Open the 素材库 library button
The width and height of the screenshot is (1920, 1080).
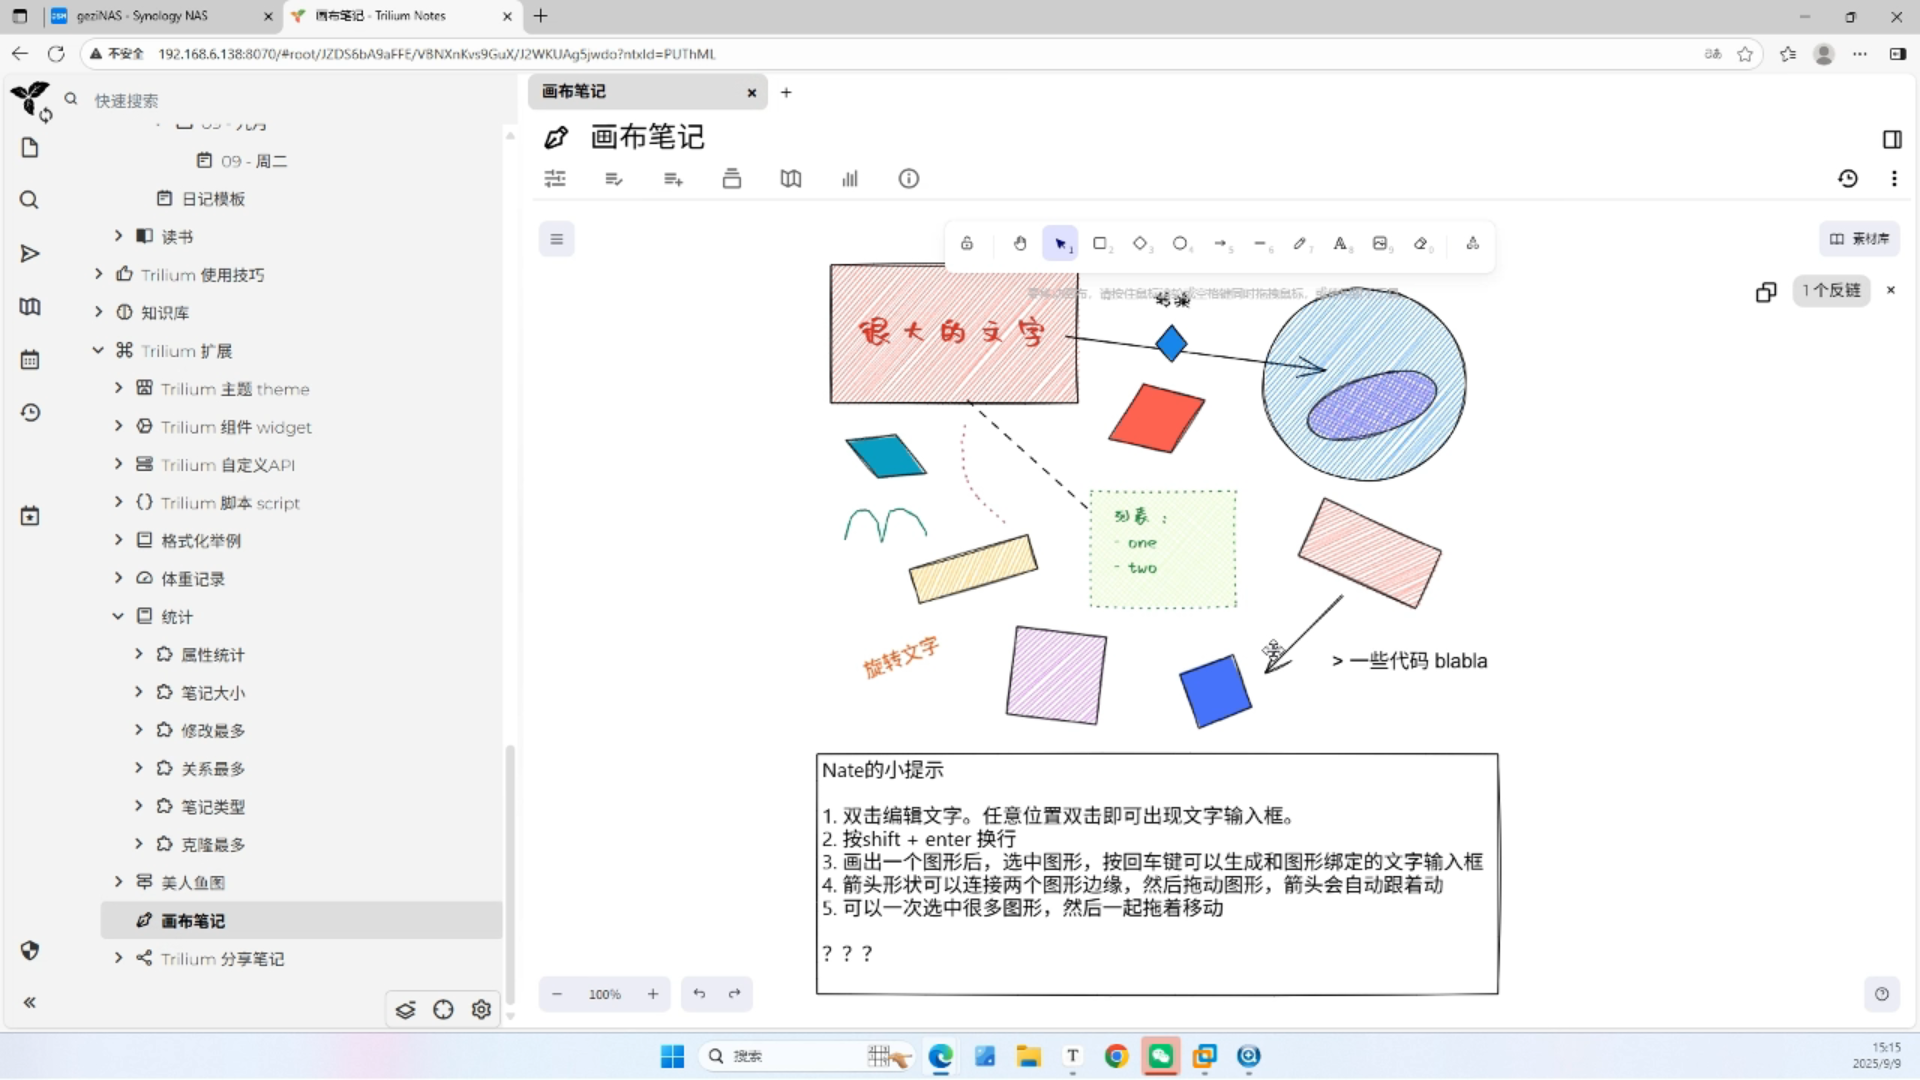pos(1859,239)
